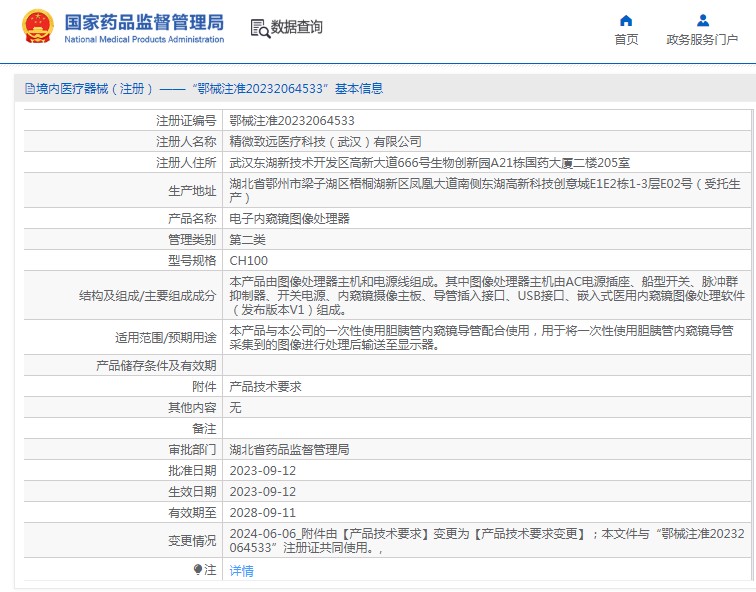Screen dimensions: 756x592
Task: Click the 审批部门 label cell
Action: point(192,450)
